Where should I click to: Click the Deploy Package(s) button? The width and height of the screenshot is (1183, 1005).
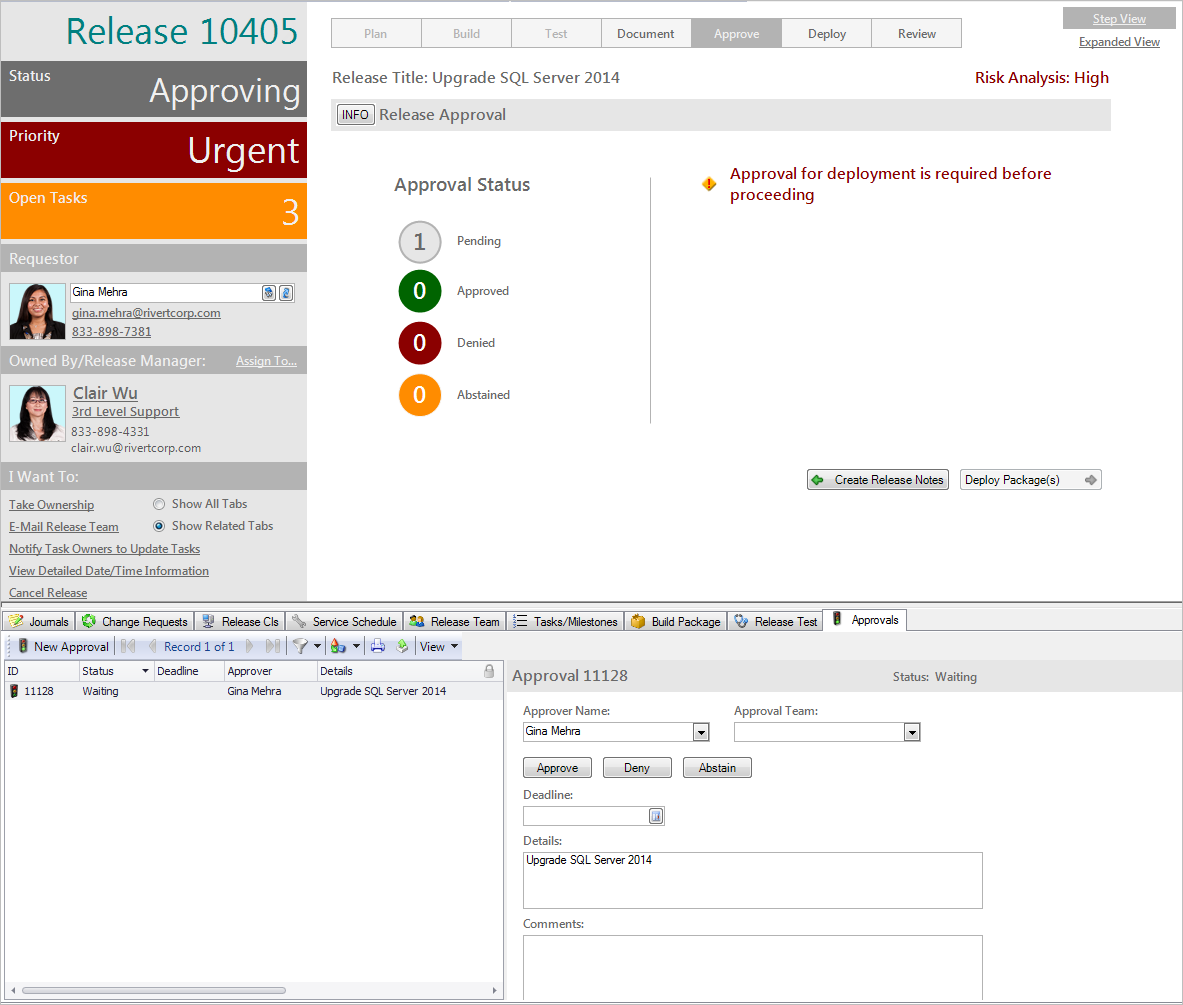click(x=1030, y=479)
